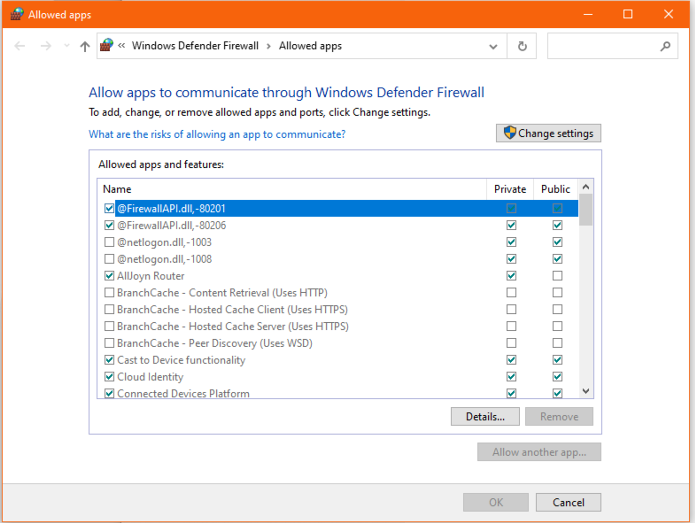Toggle Private checkbox for AllJoyn Router
This screenshot has height=523, width=695.
(511, 276)
